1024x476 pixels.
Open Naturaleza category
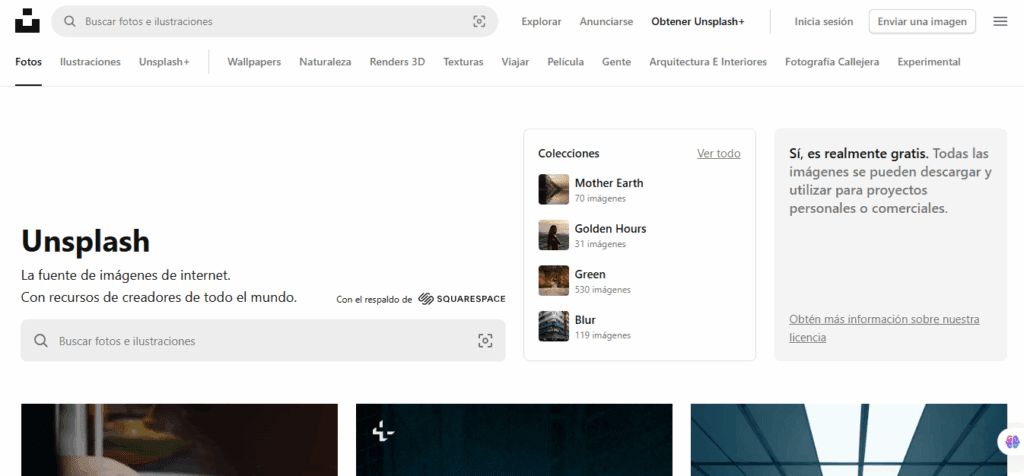325,62
